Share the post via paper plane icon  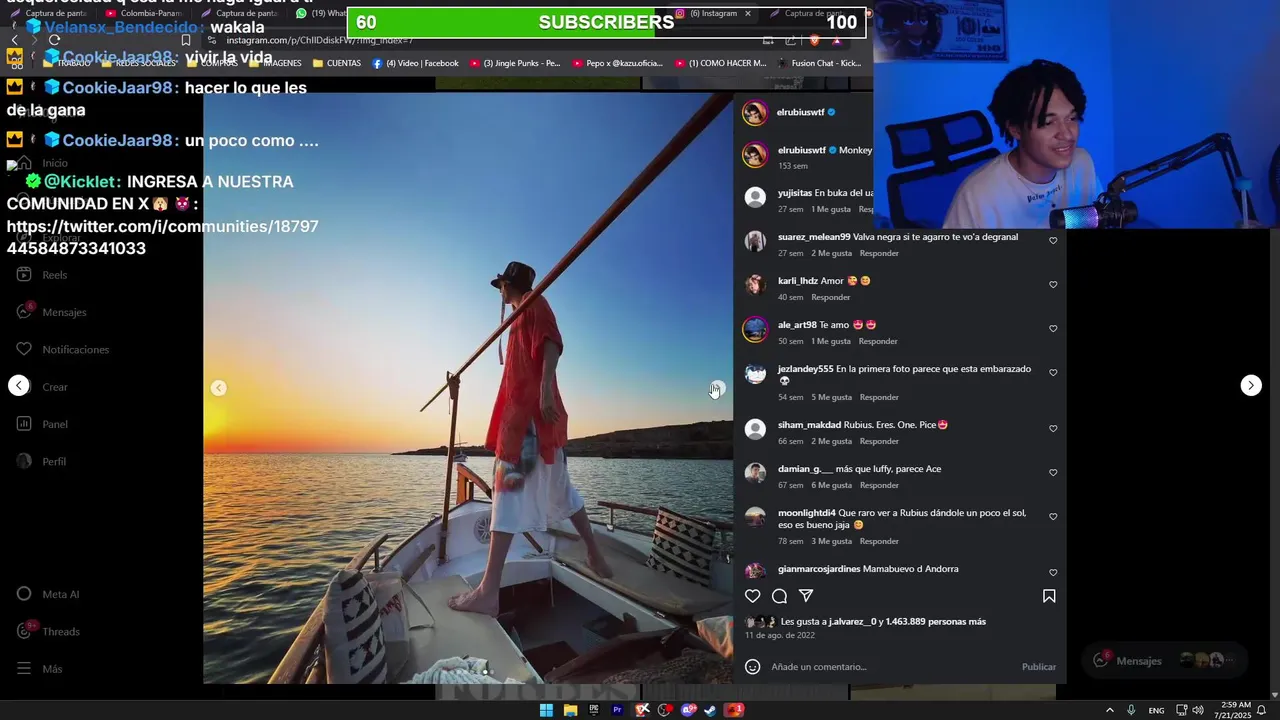(806, 596)
